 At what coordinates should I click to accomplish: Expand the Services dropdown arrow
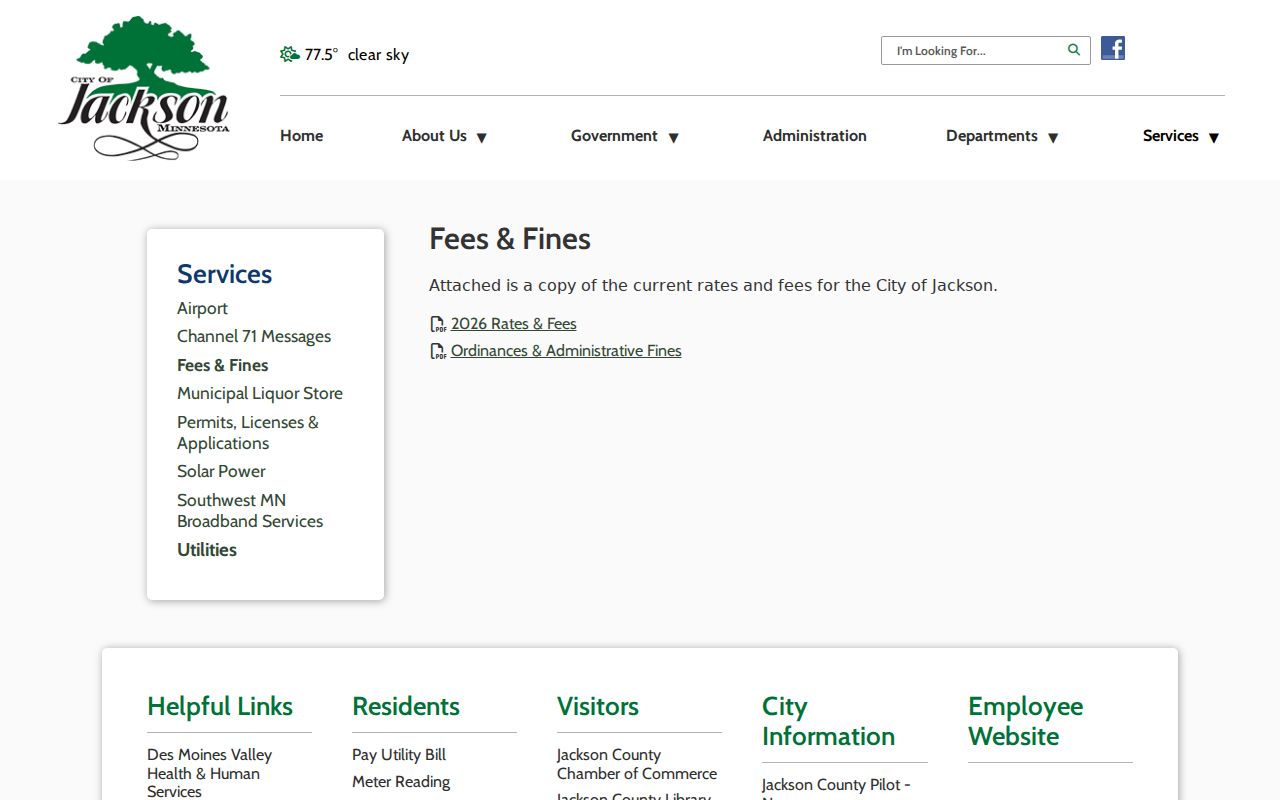1214,138
